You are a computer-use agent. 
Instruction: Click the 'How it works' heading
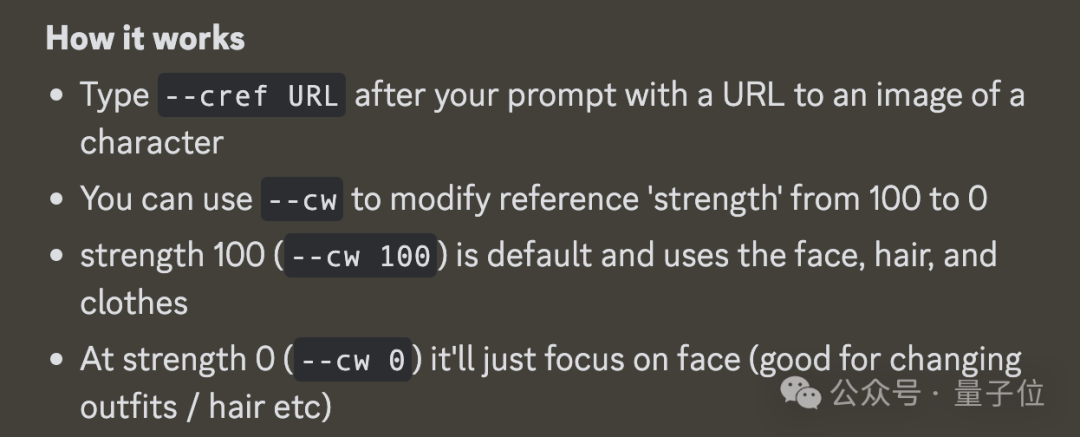tap(145, 38)
